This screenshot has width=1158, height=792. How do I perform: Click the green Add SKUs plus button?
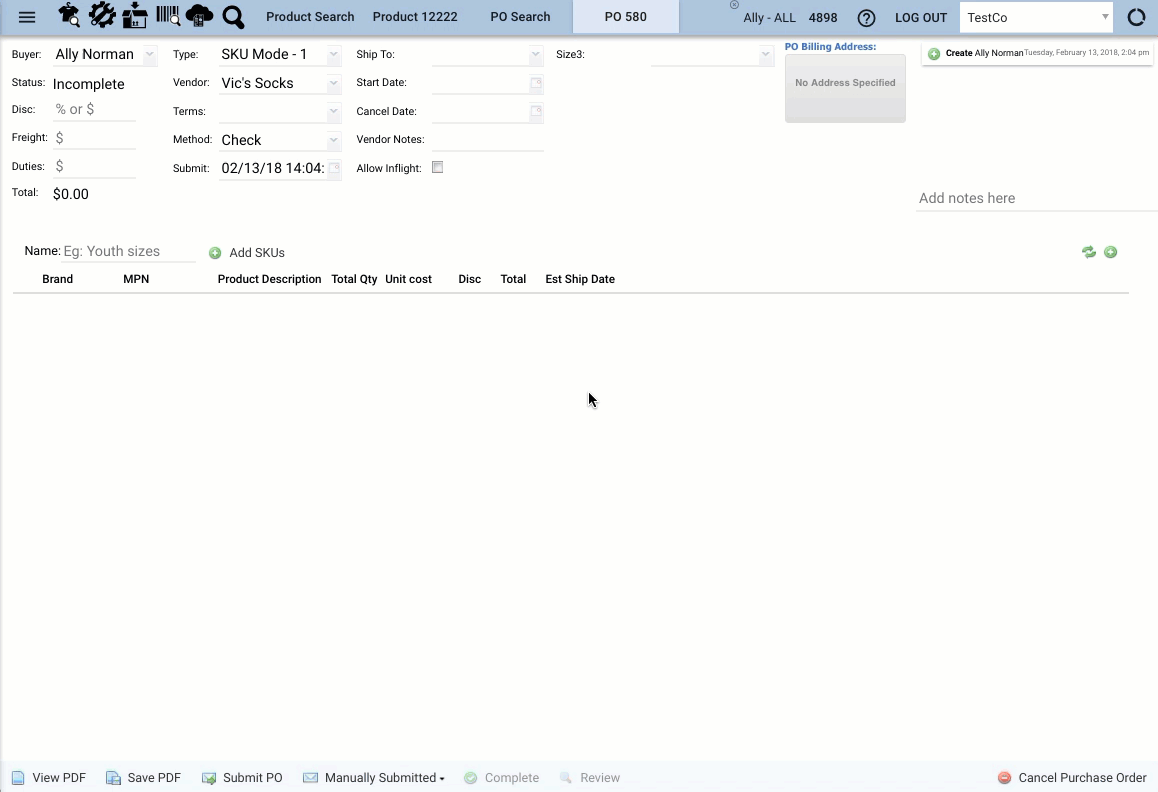pyautogui.click(x=215, y=252)
